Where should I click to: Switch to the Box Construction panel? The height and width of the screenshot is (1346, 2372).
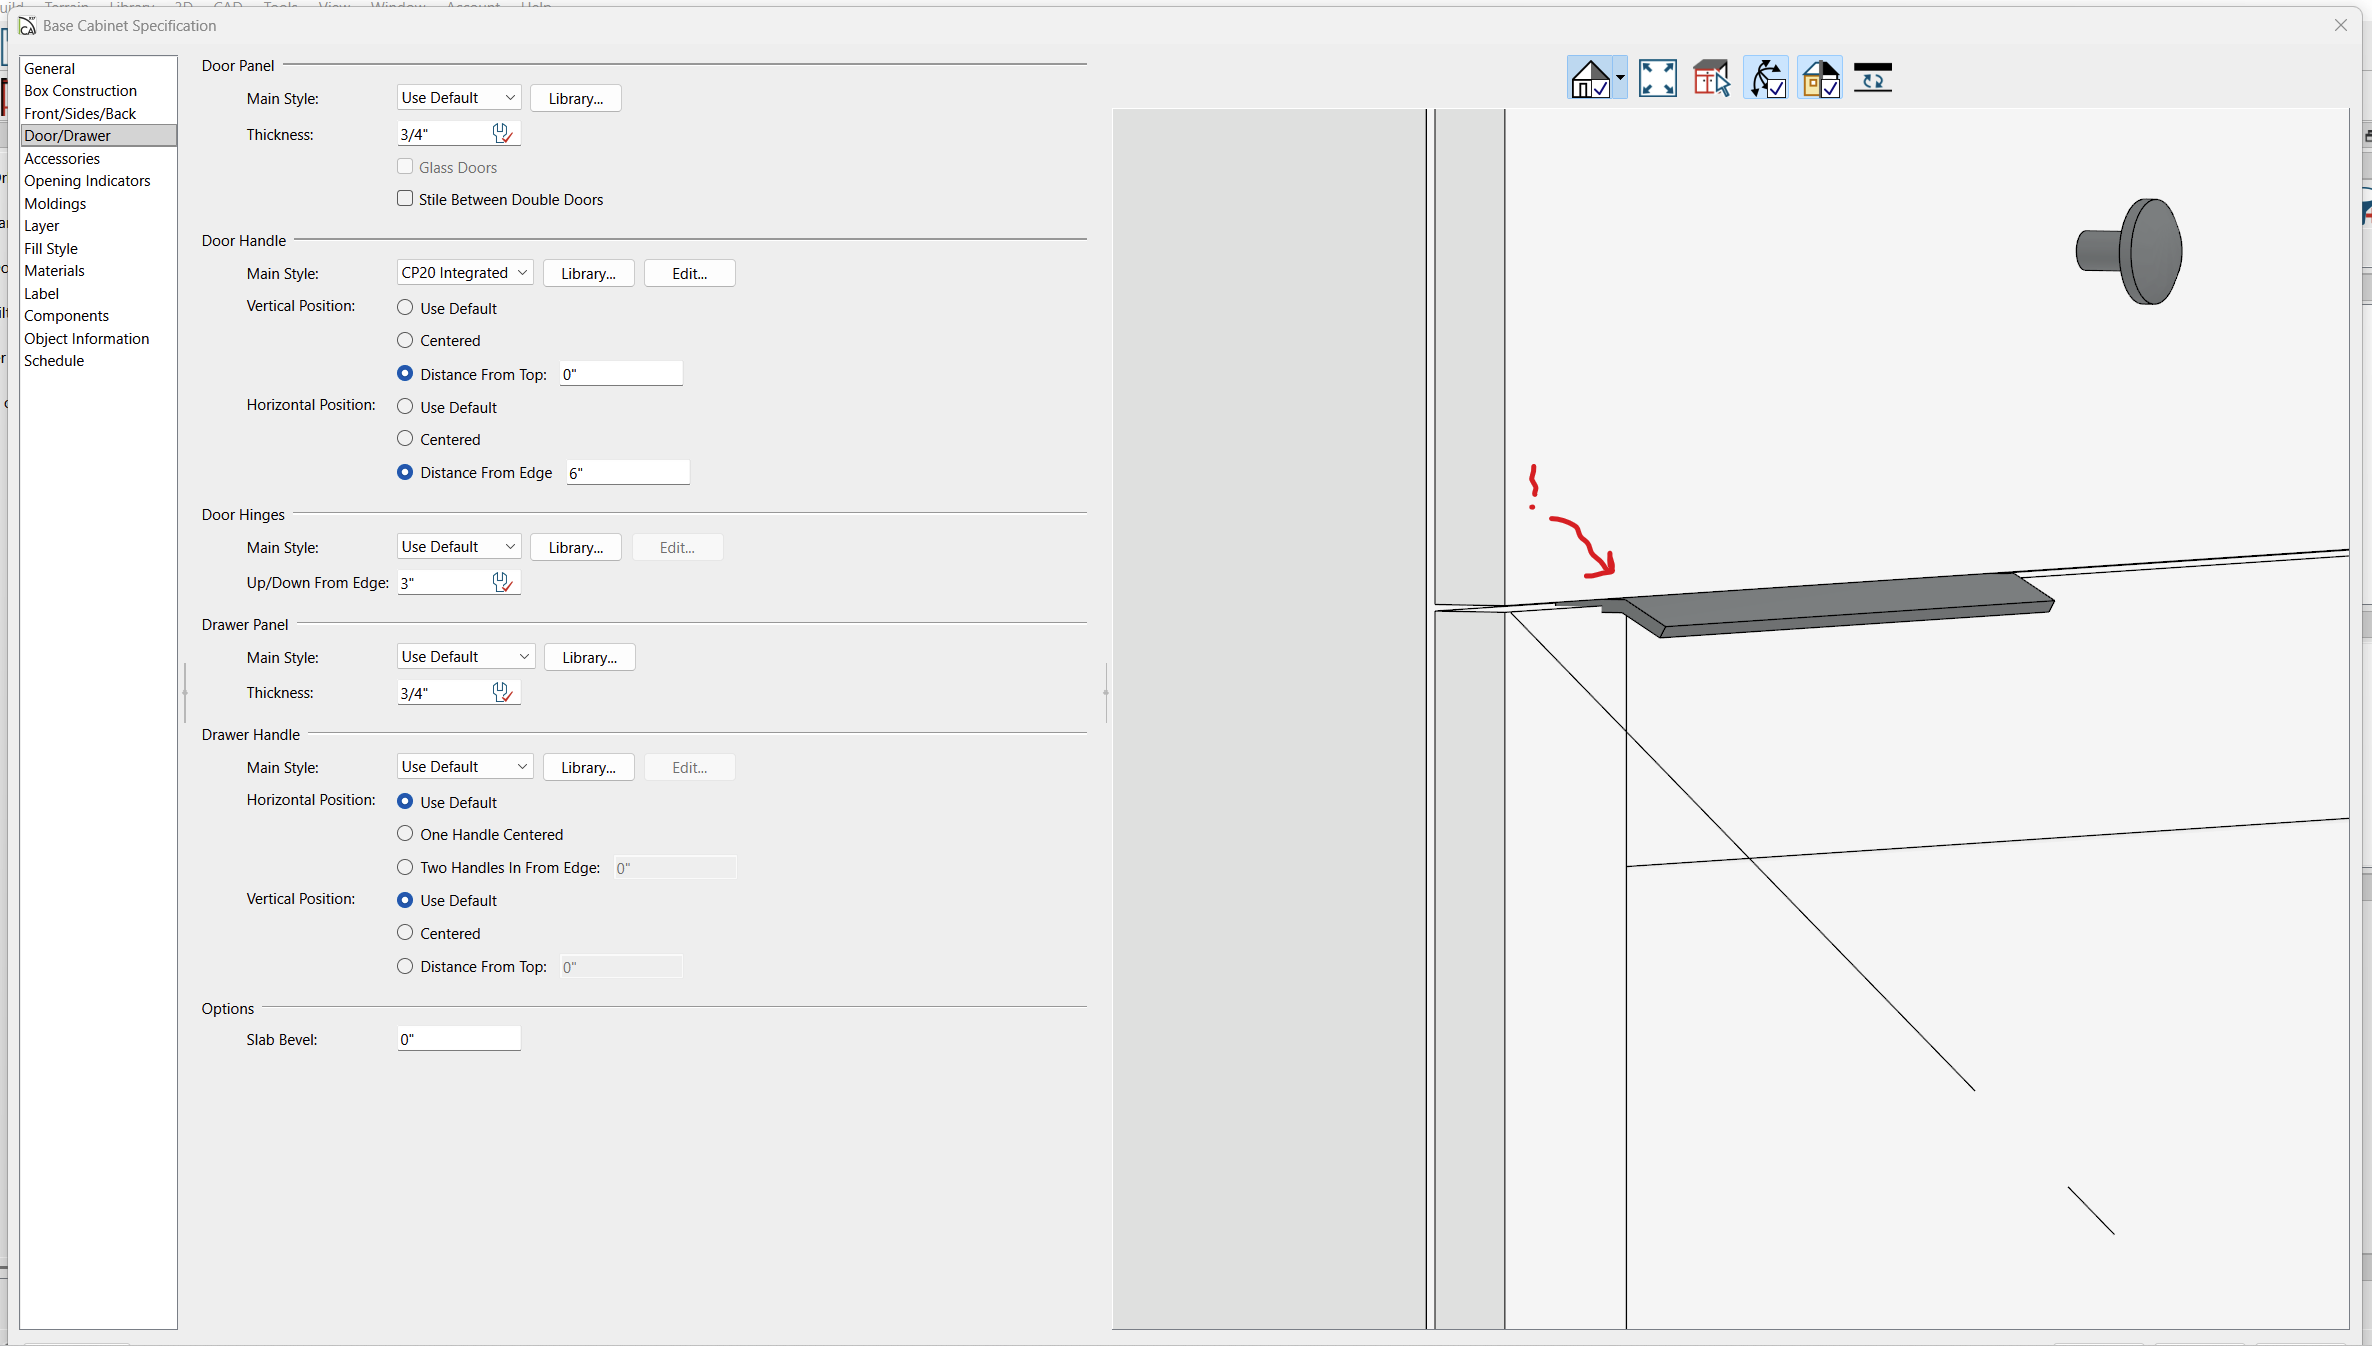coord(80,91)
